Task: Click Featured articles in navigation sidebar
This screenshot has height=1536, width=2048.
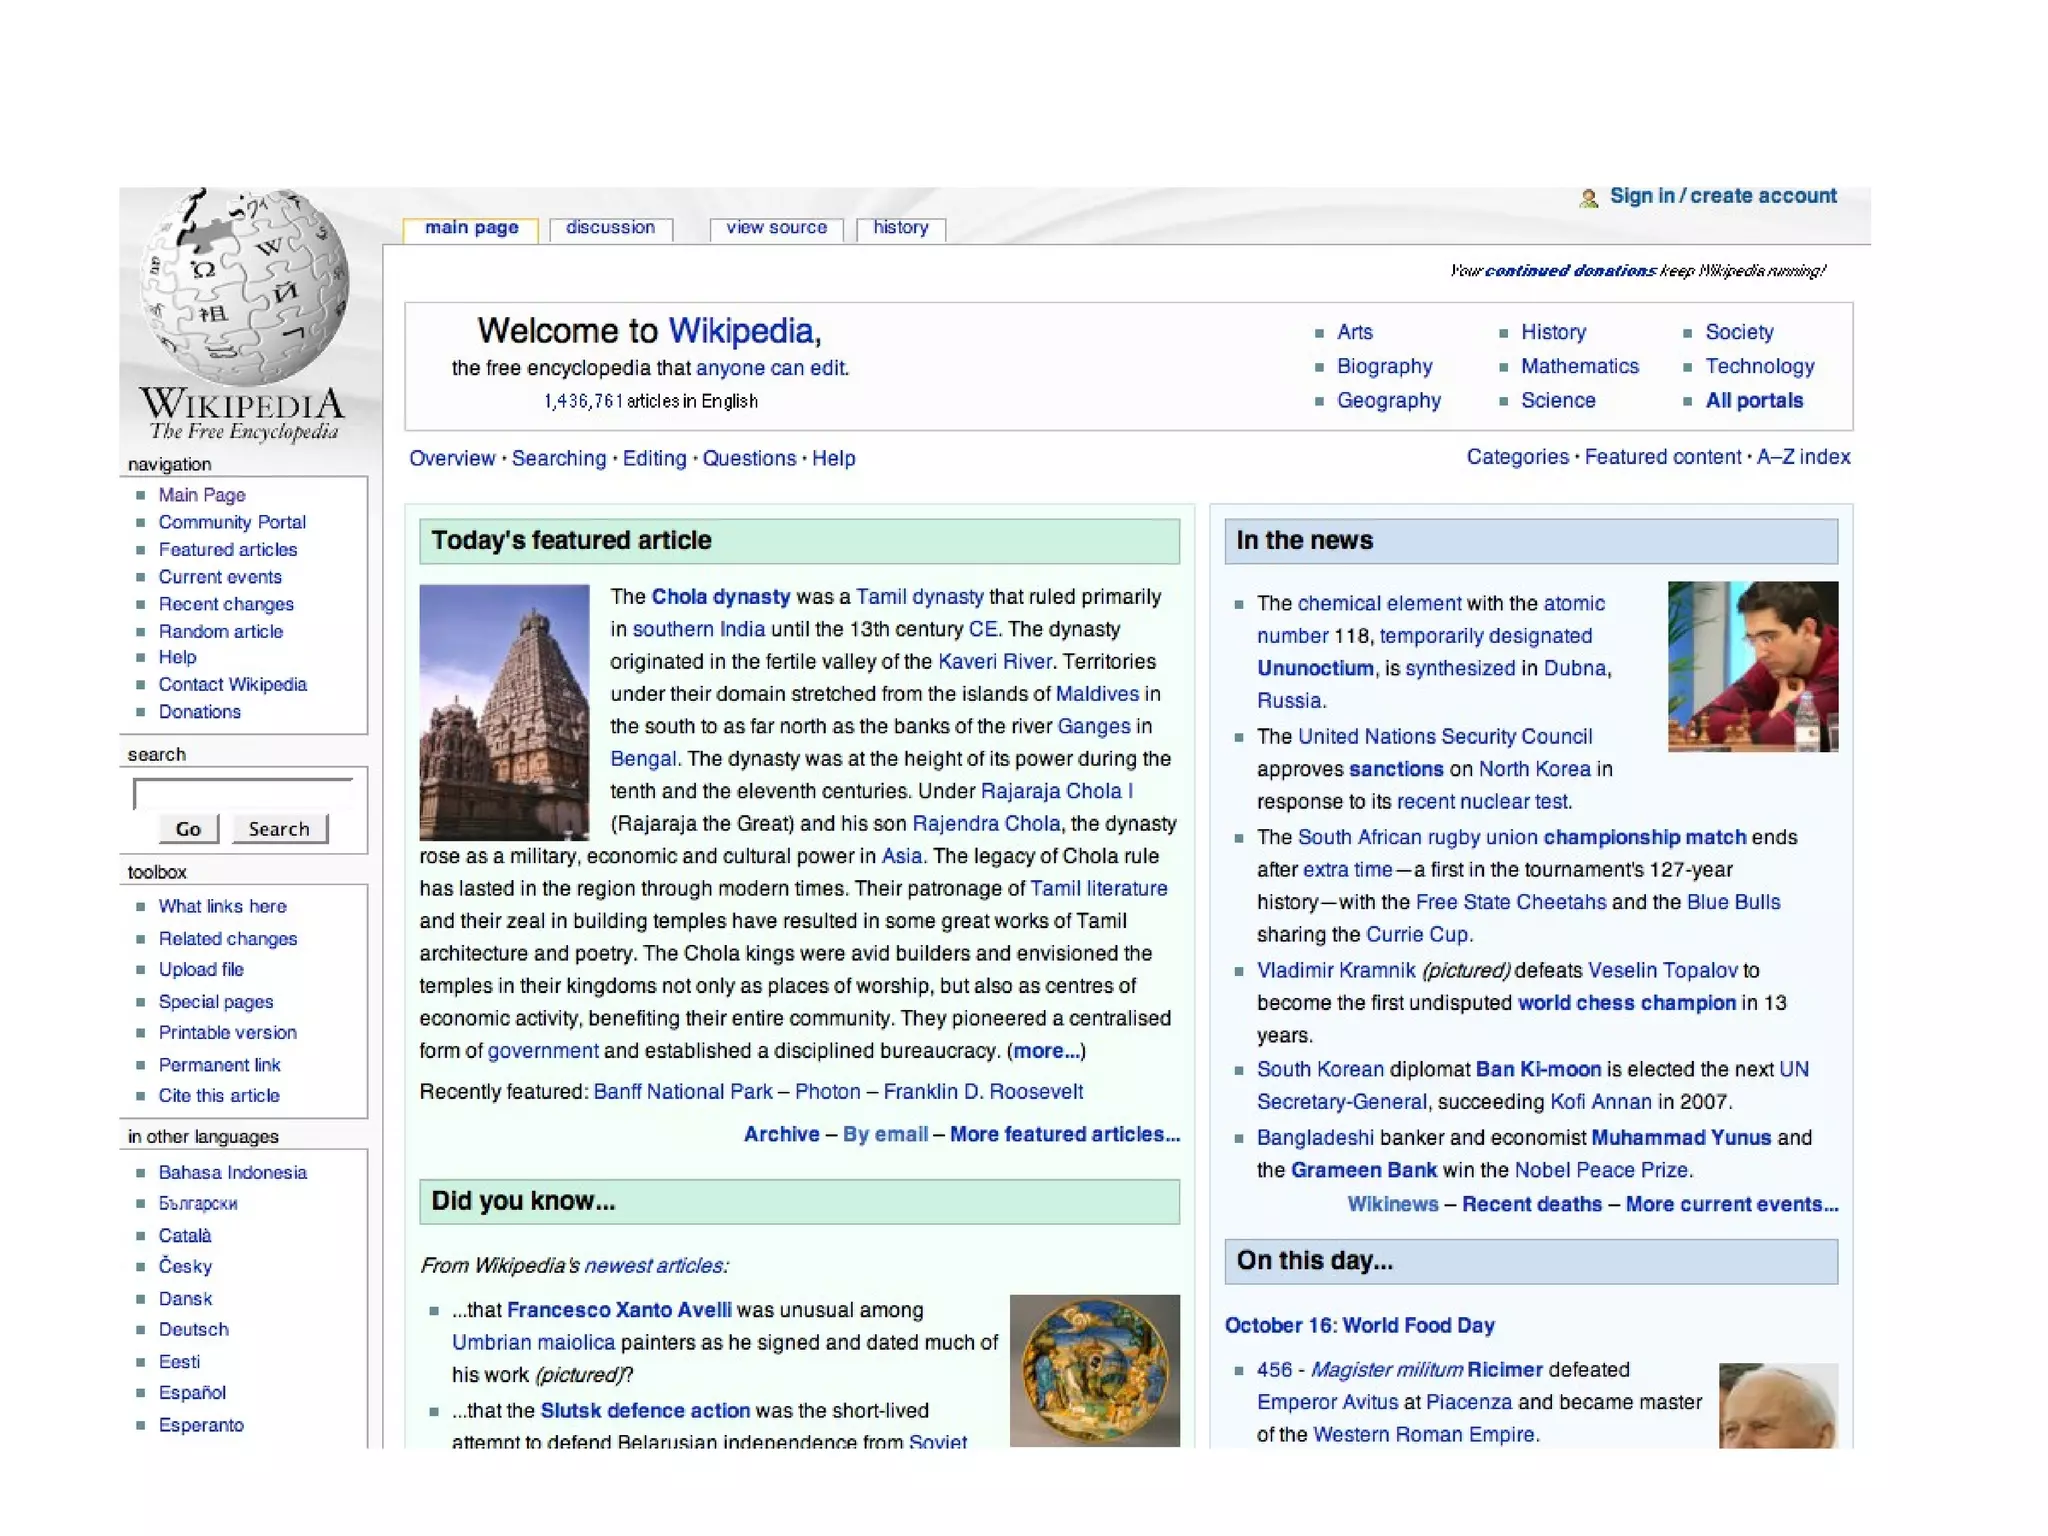Action: [x=227, y=549]
